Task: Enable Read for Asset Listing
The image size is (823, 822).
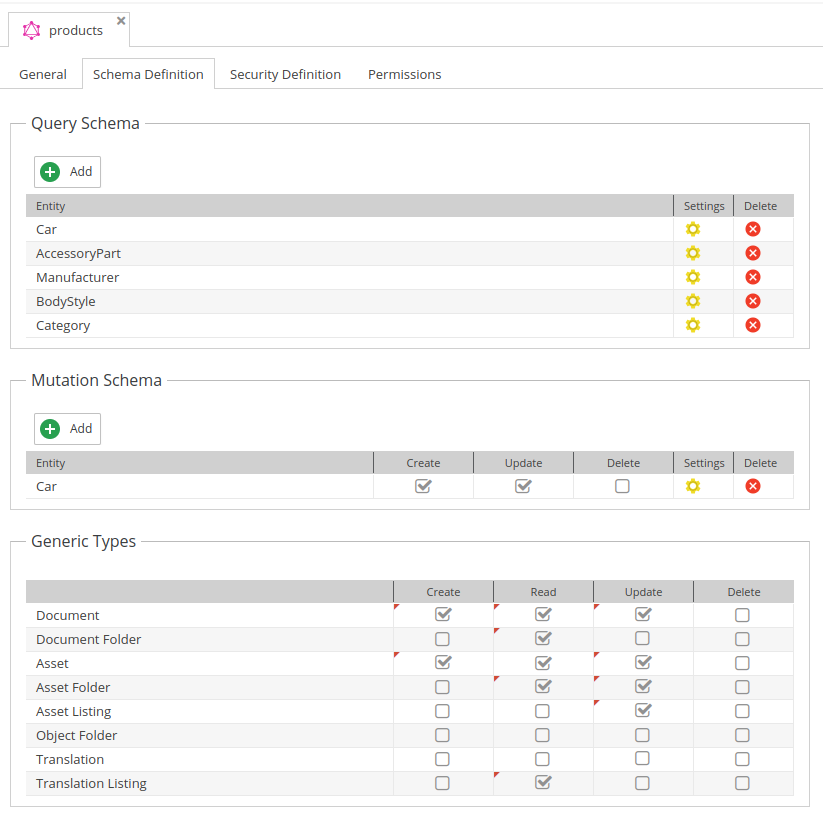Action: click(x=542, y=711)
